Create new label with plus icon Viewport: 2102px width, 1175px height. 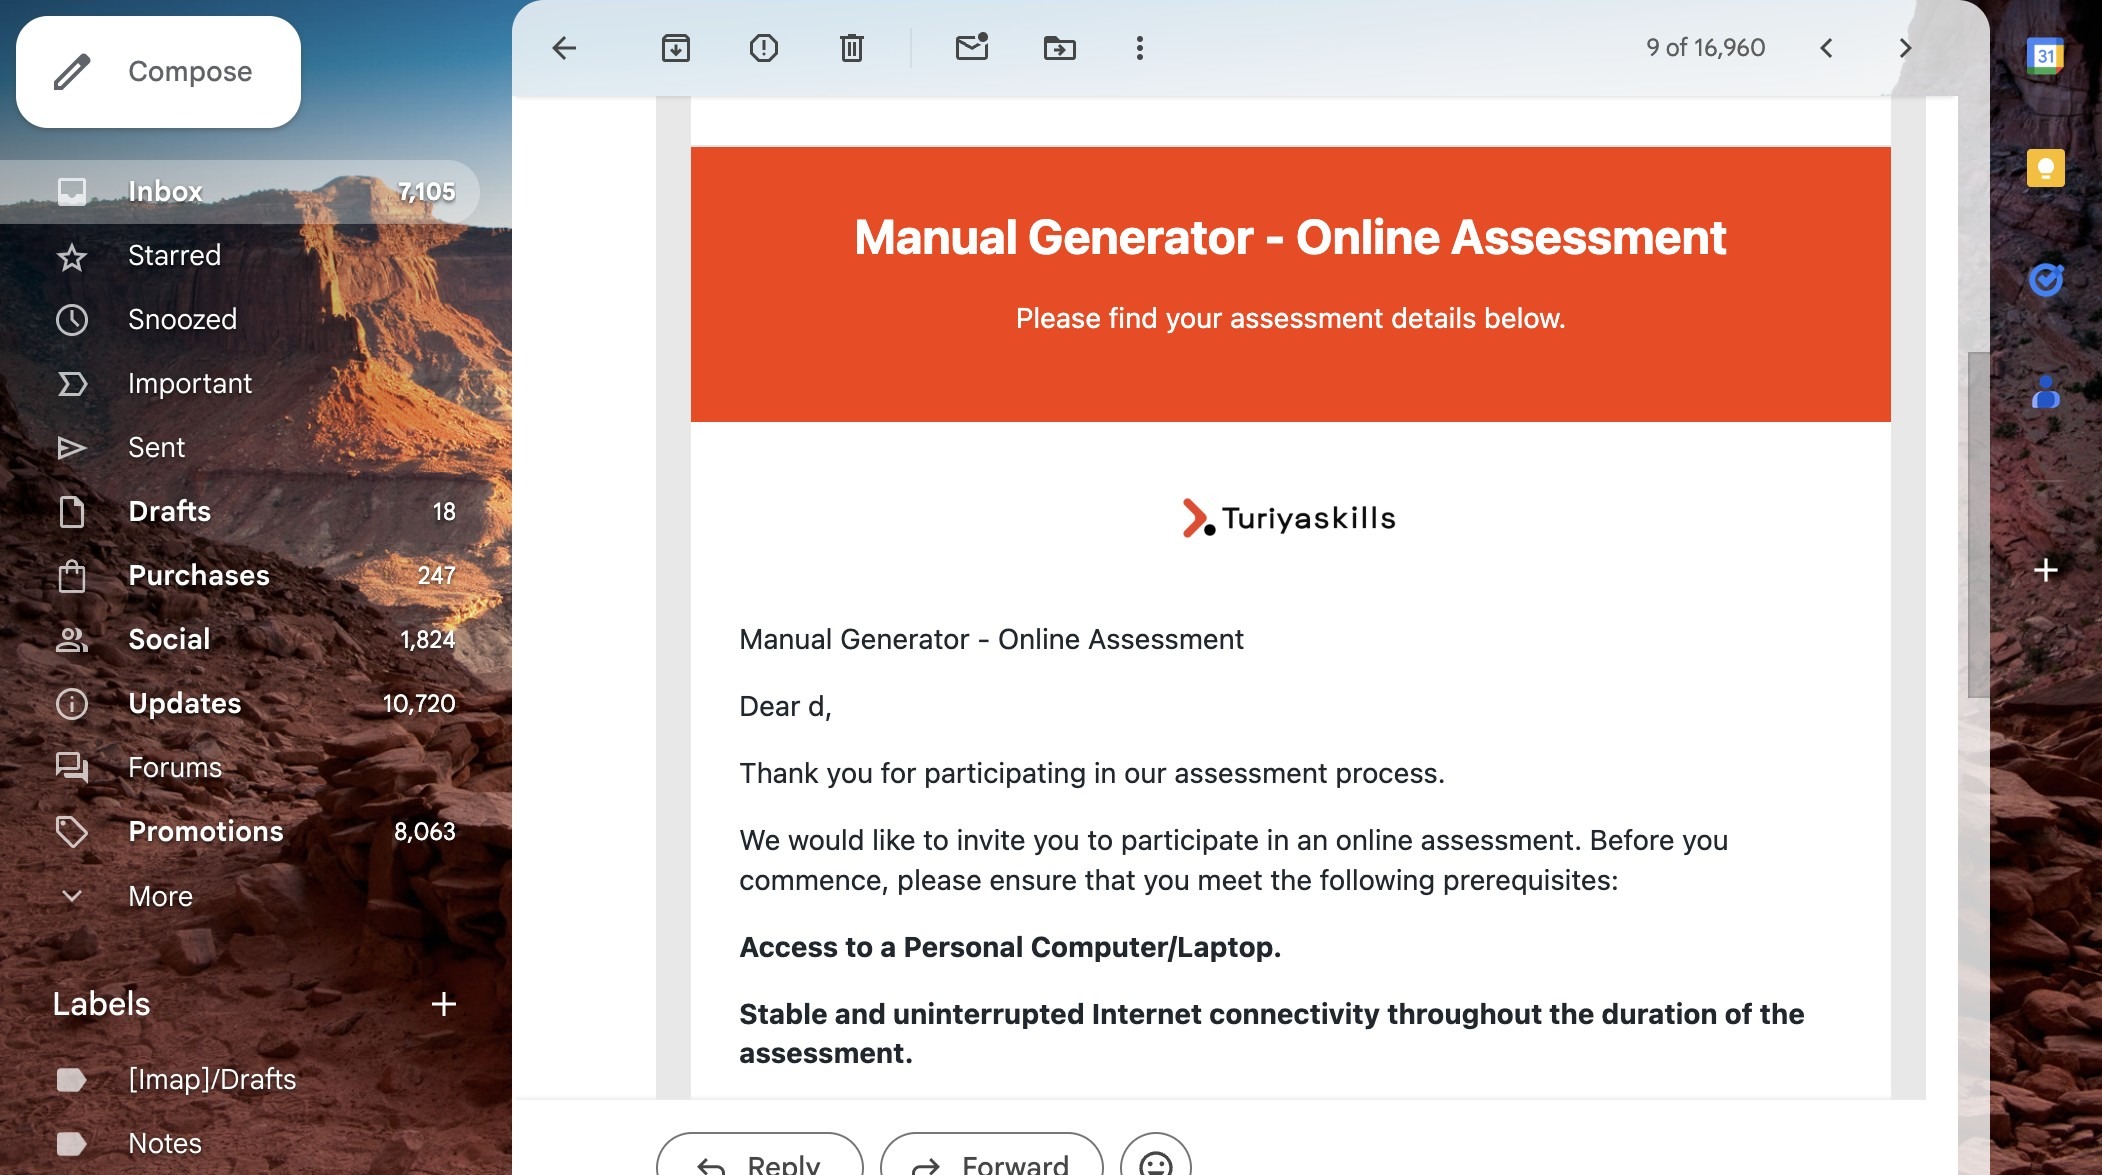[444, 1004]
